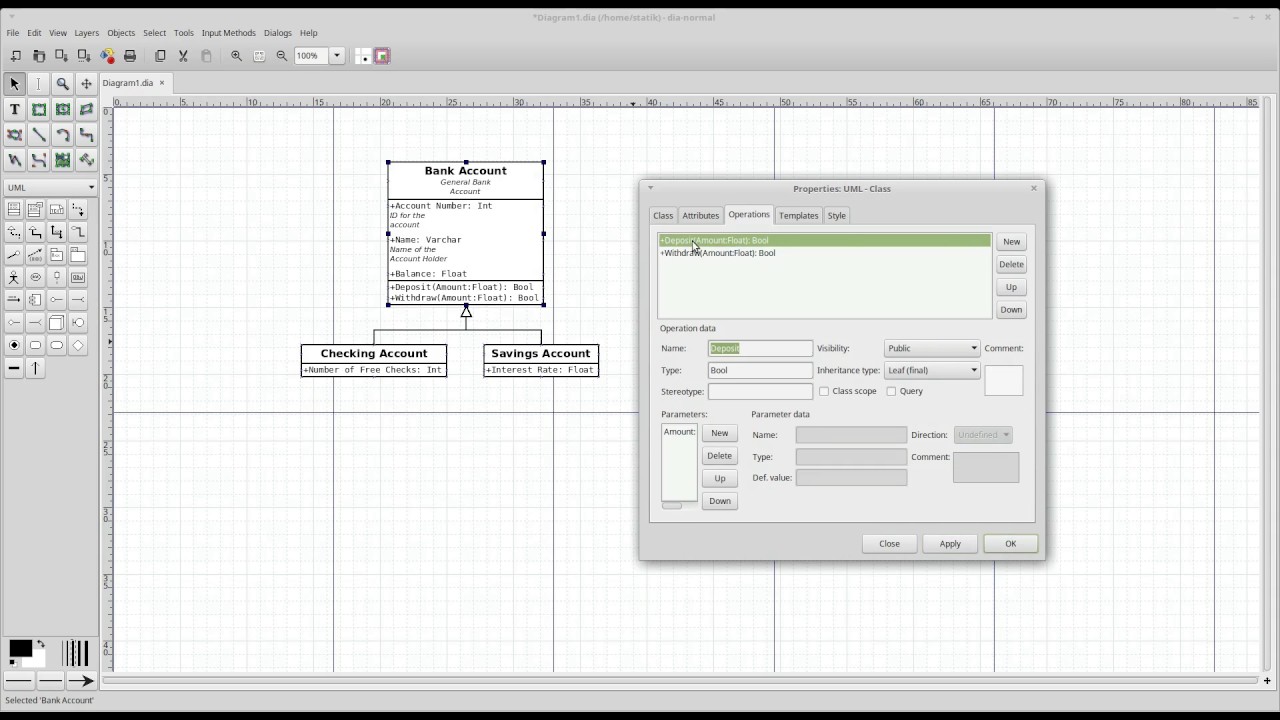Pick the UML Use case ellipse
The width and height of the screenshot is (1280, 720).
[36, 277]
